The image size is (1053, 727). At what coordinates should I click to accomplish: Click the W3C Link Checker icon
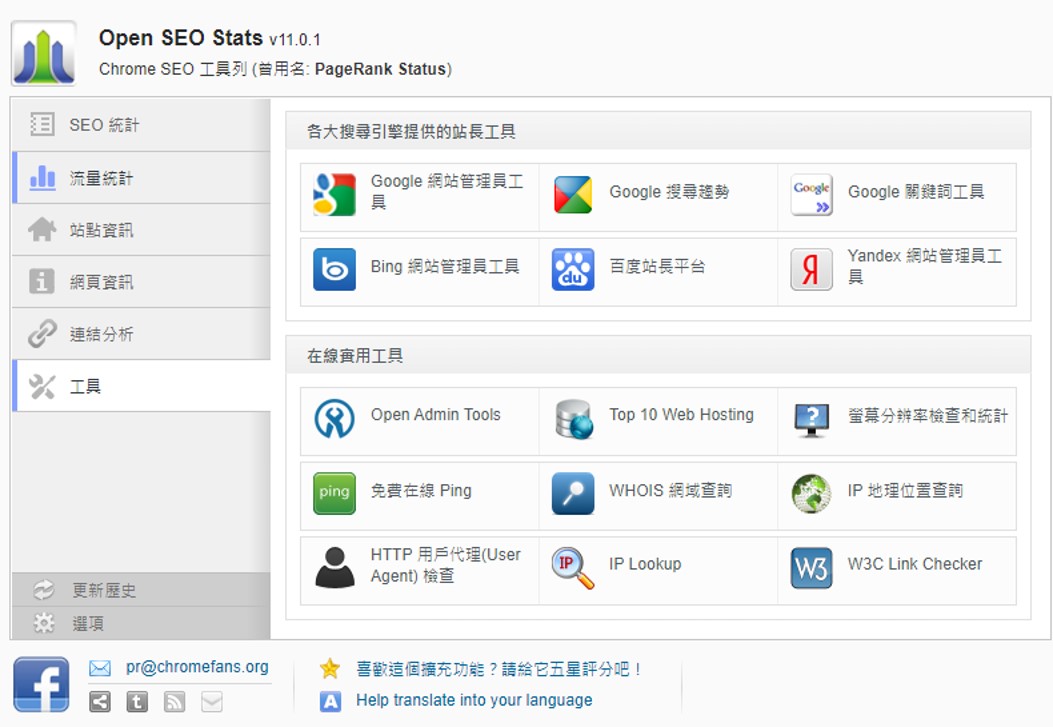811,568
